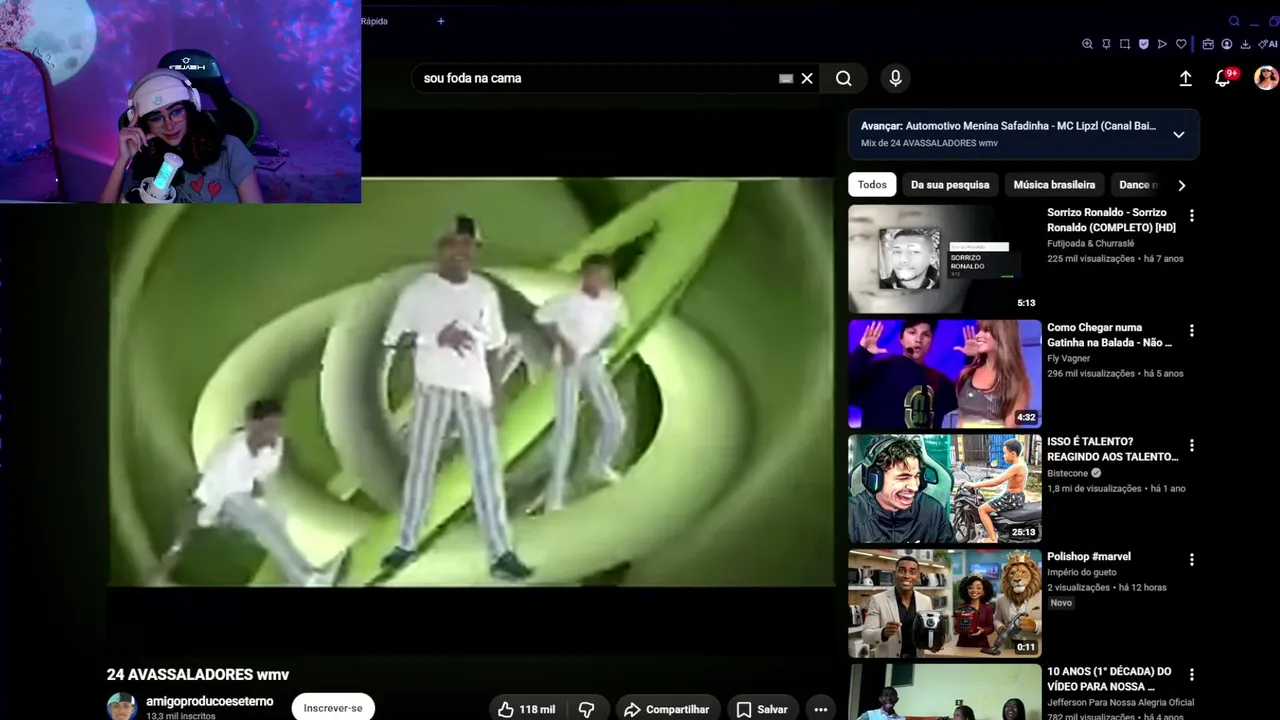Open more actions menu beside 'Salvar'
1280x720 pixels.
click(821, 709)
